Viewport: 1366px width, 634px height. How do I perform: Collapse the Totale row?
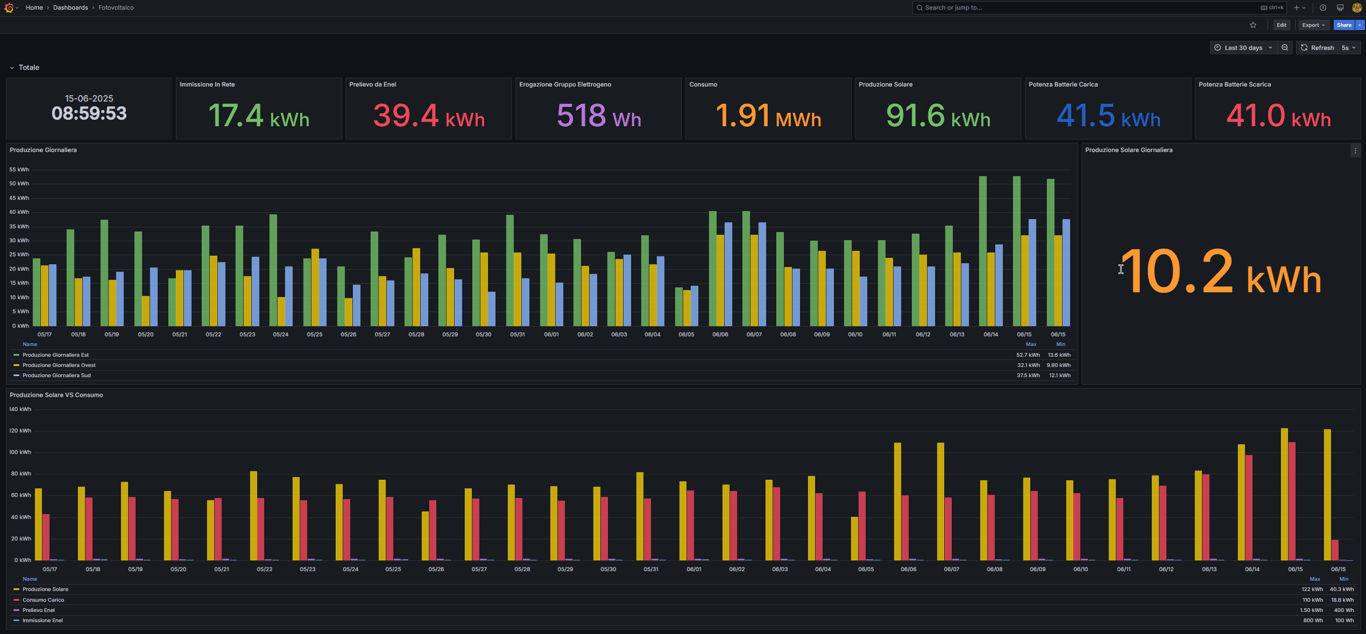point(28,68)
